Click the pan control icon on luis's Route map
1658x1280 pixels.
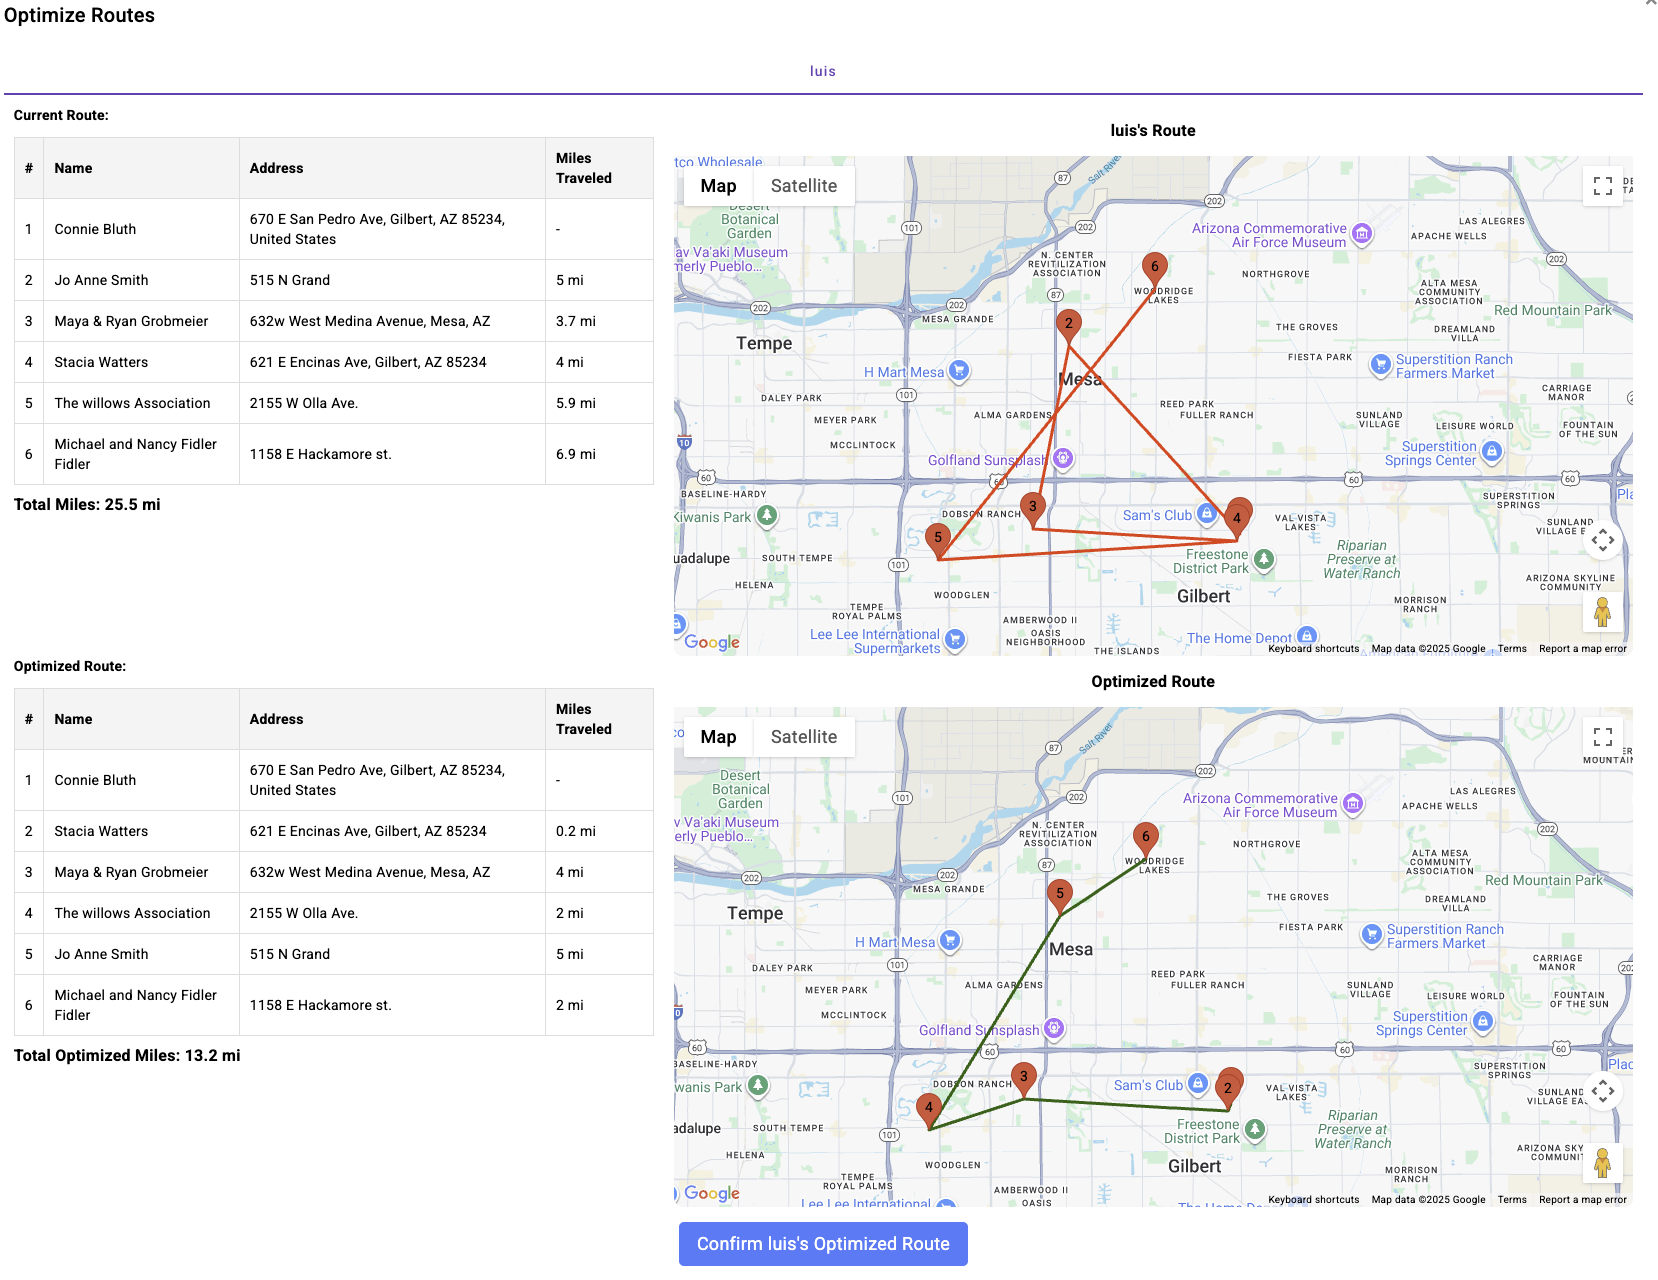point(1604,540)
